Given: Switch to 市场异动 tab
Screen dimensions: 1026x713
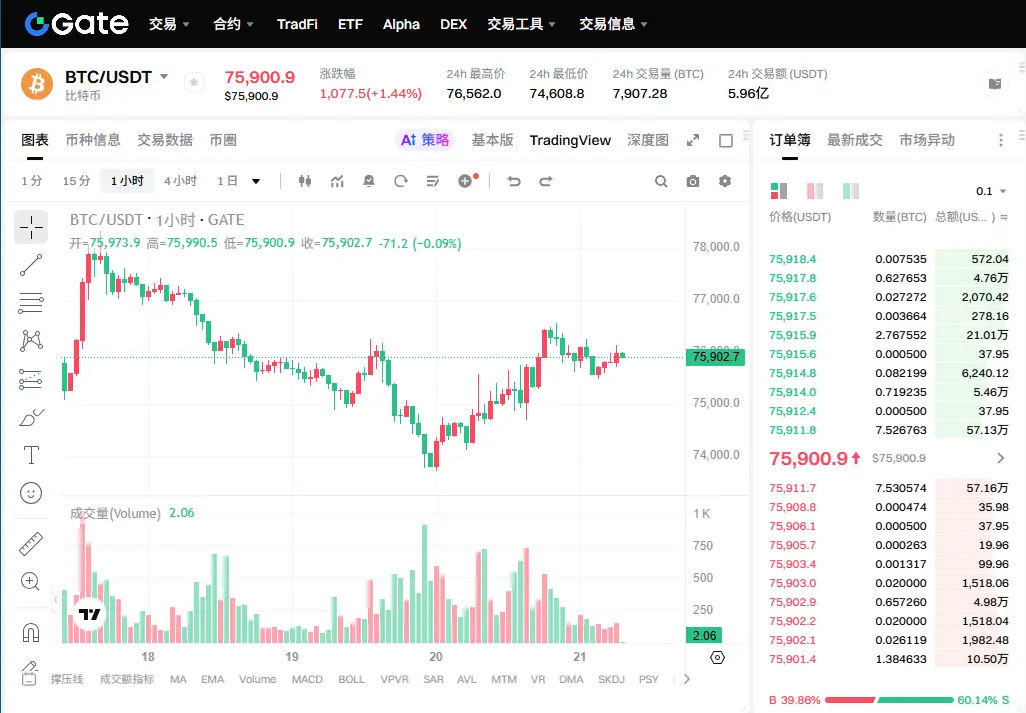Looking at the screenshot, I should pos(927,140).
